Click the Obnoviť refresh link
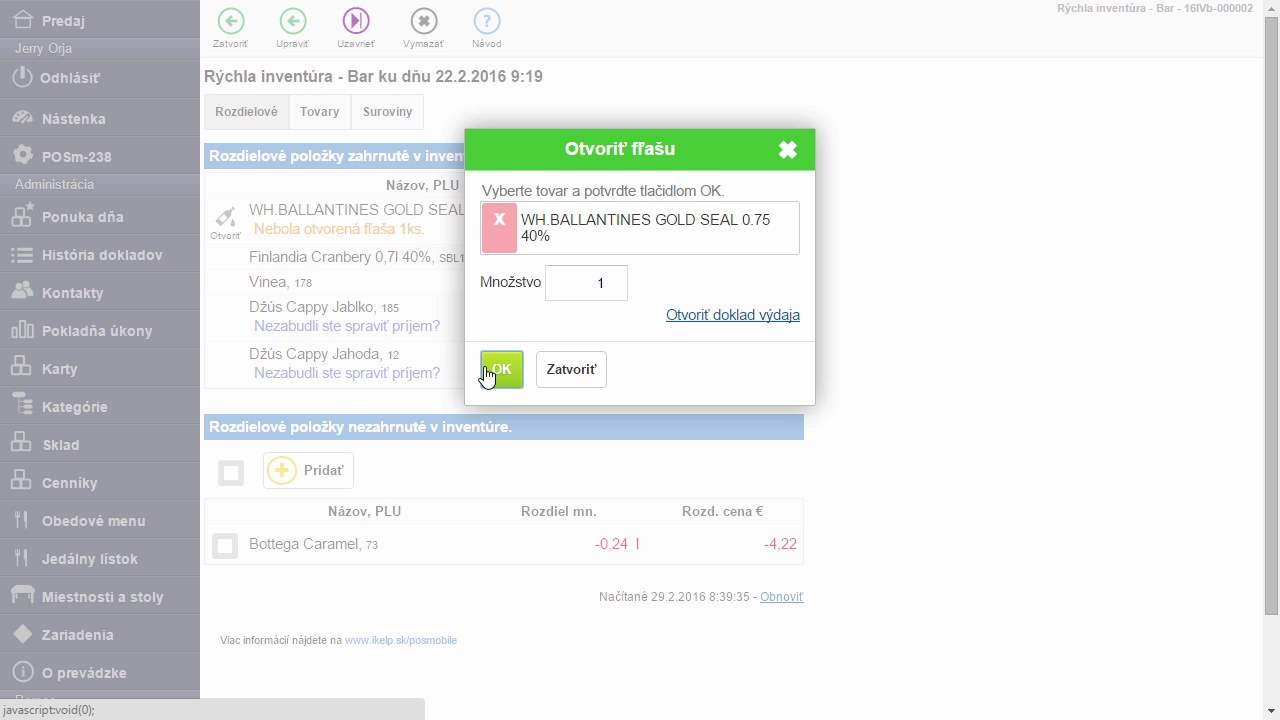 [x=781, y=597]
